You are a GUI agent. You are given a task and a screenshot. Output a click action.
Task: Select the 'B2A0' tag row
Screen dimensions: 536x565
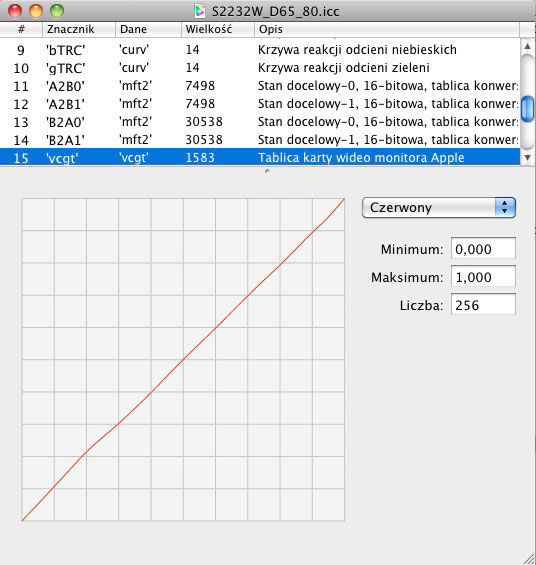coord(260,122)
